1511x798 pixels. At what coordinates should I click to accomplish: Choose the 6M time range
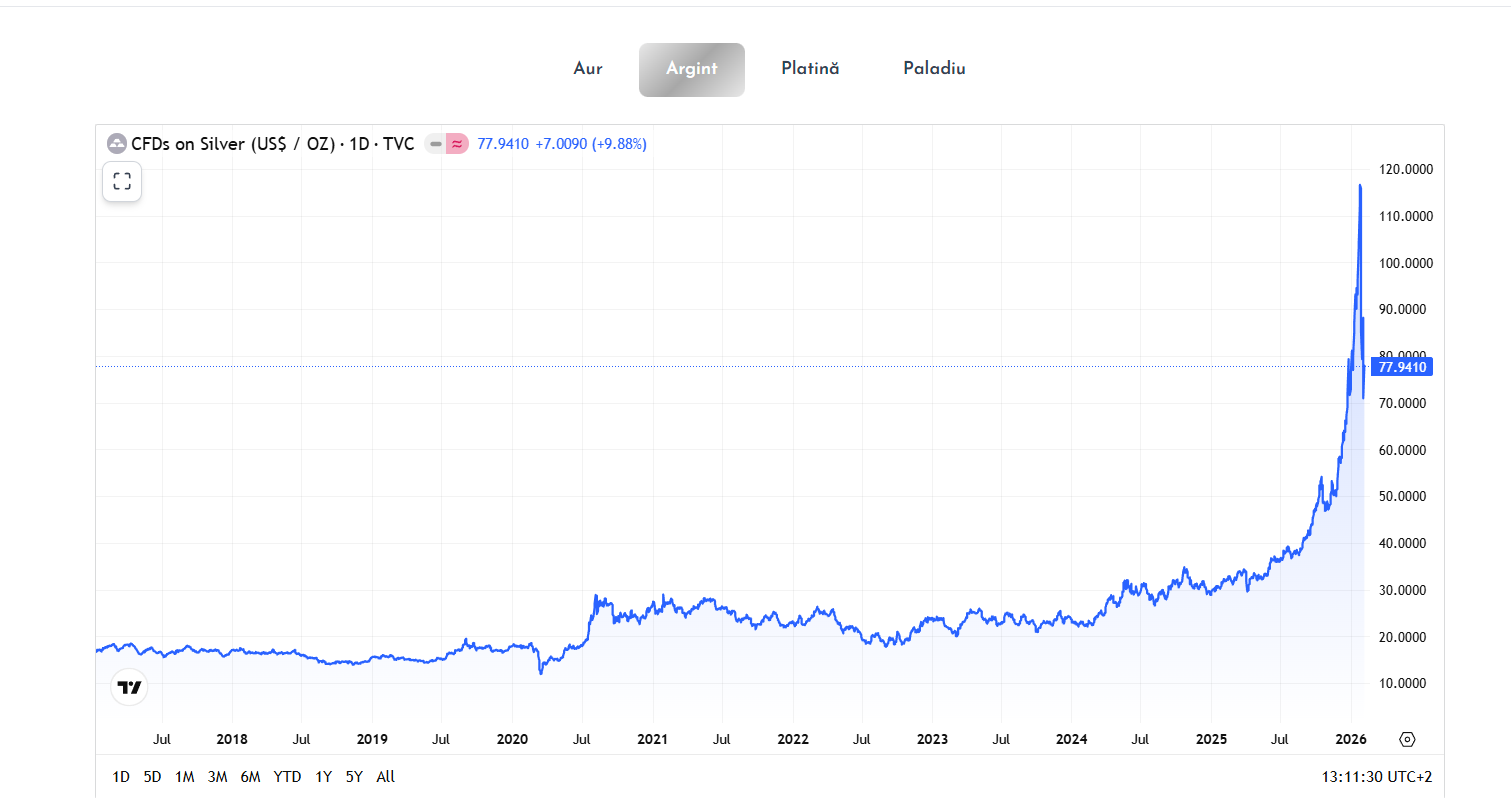click(250, 777)
